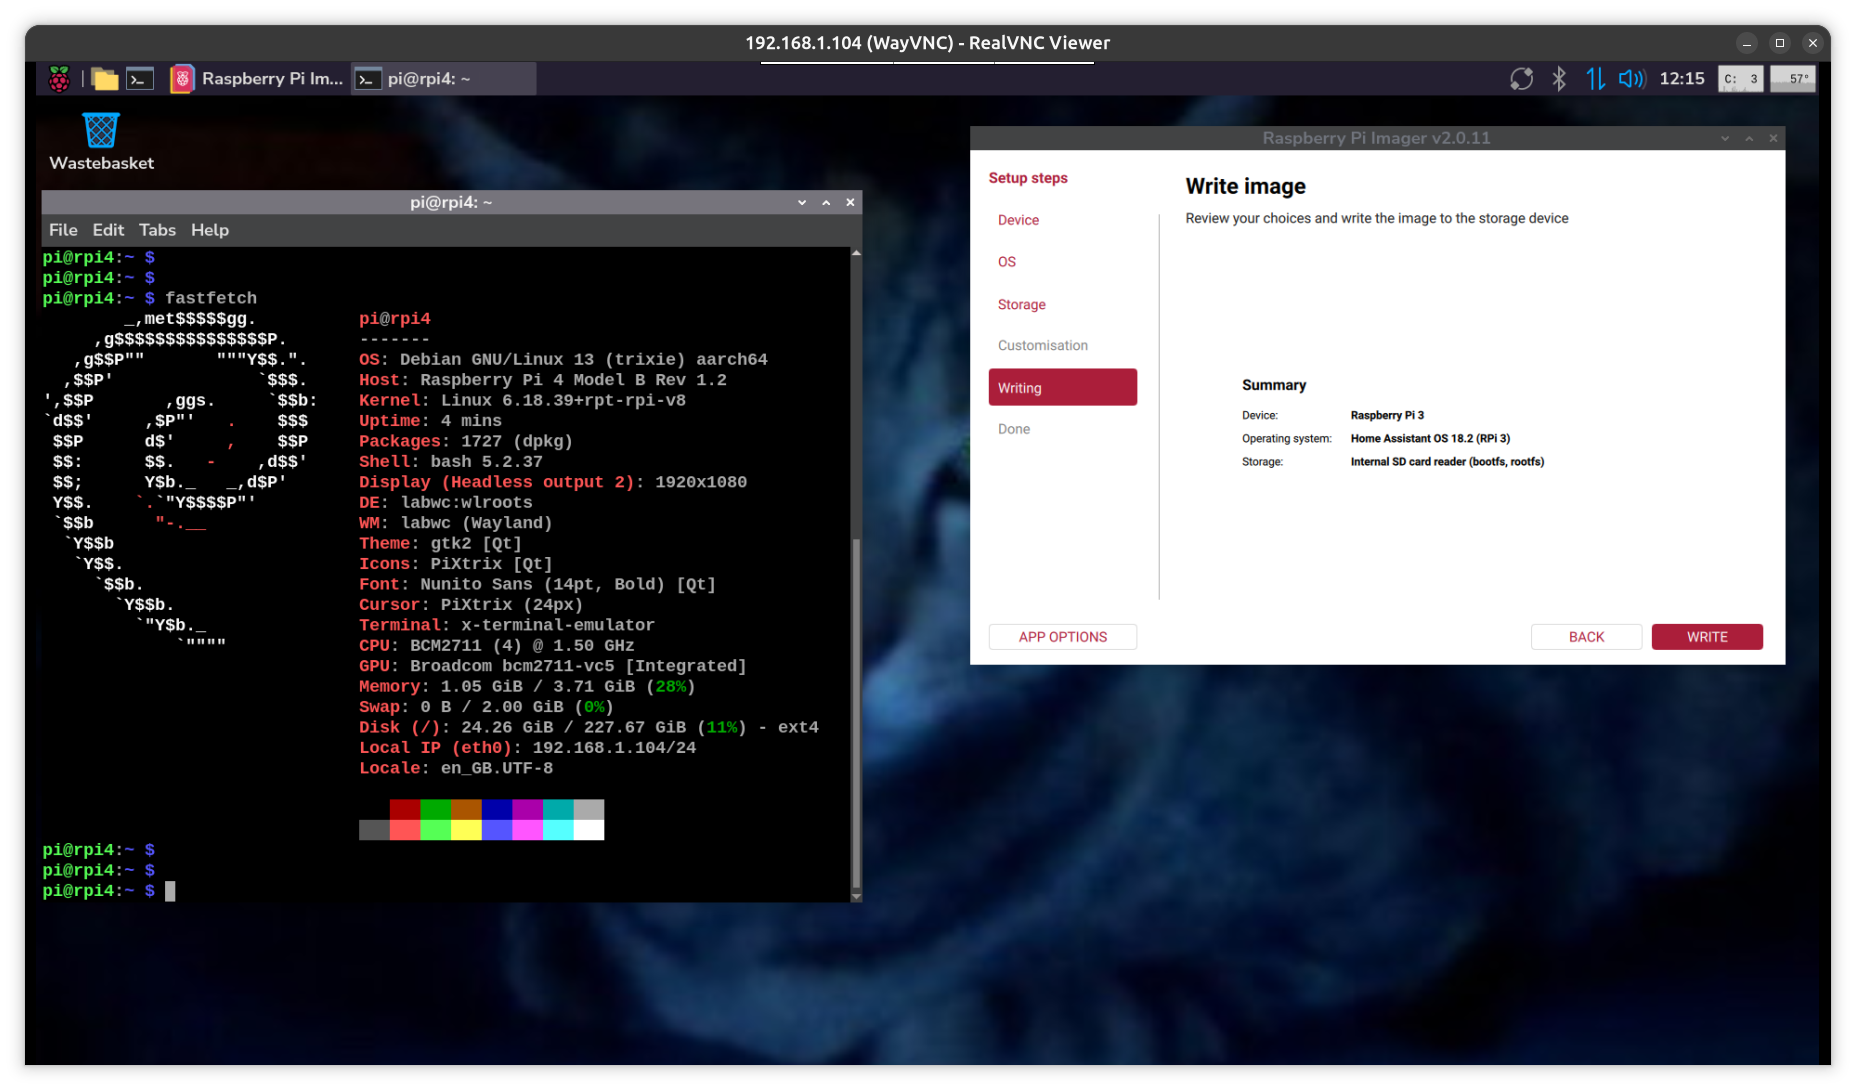Click the CPU usage monitor in the panel
The image size is (1856, 1090).
pos(1740,79)
